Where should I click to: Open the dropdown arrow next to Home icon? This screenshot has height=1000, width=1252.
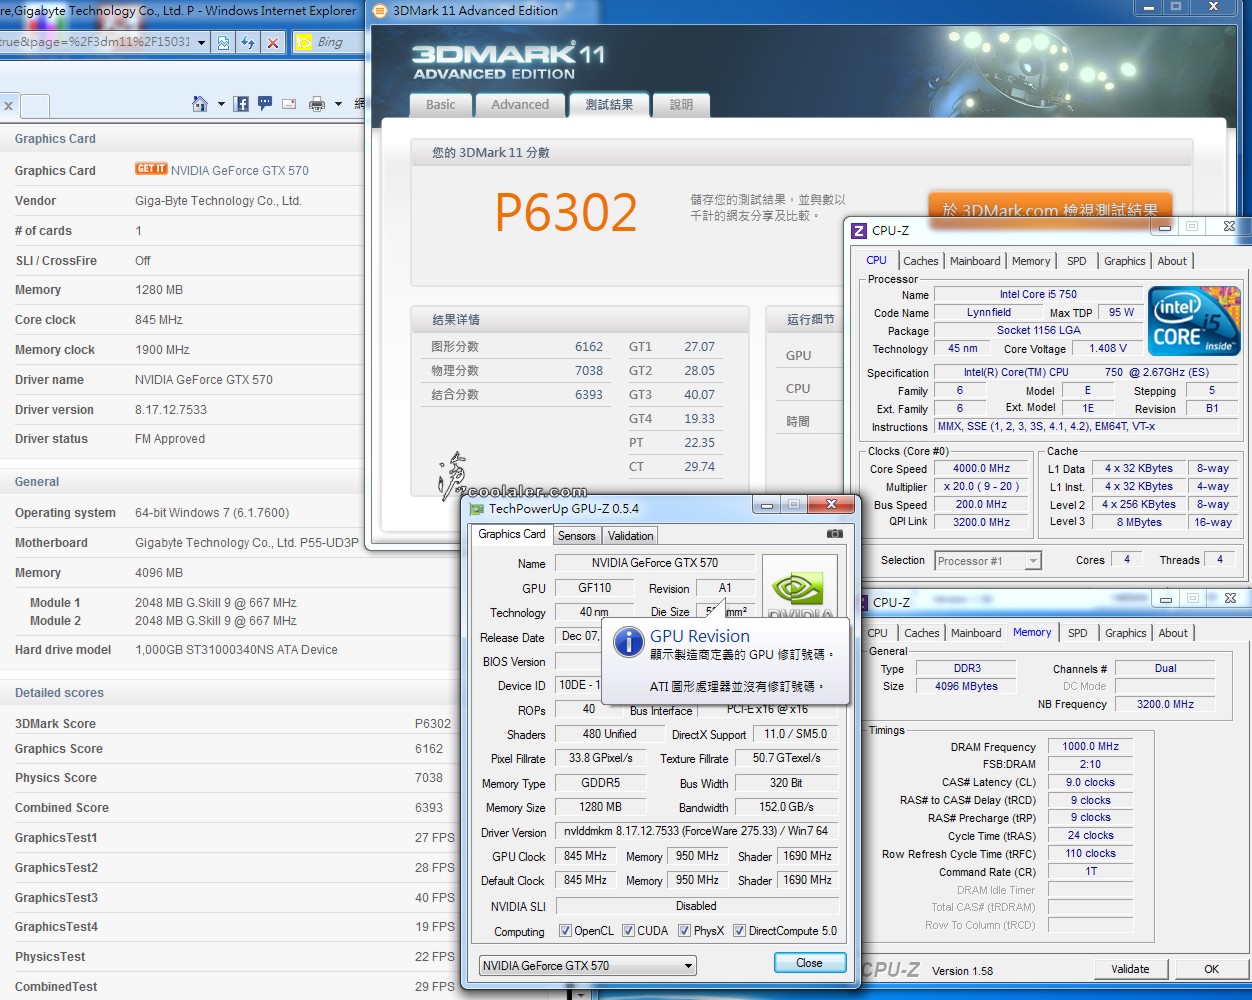(220, 104)
